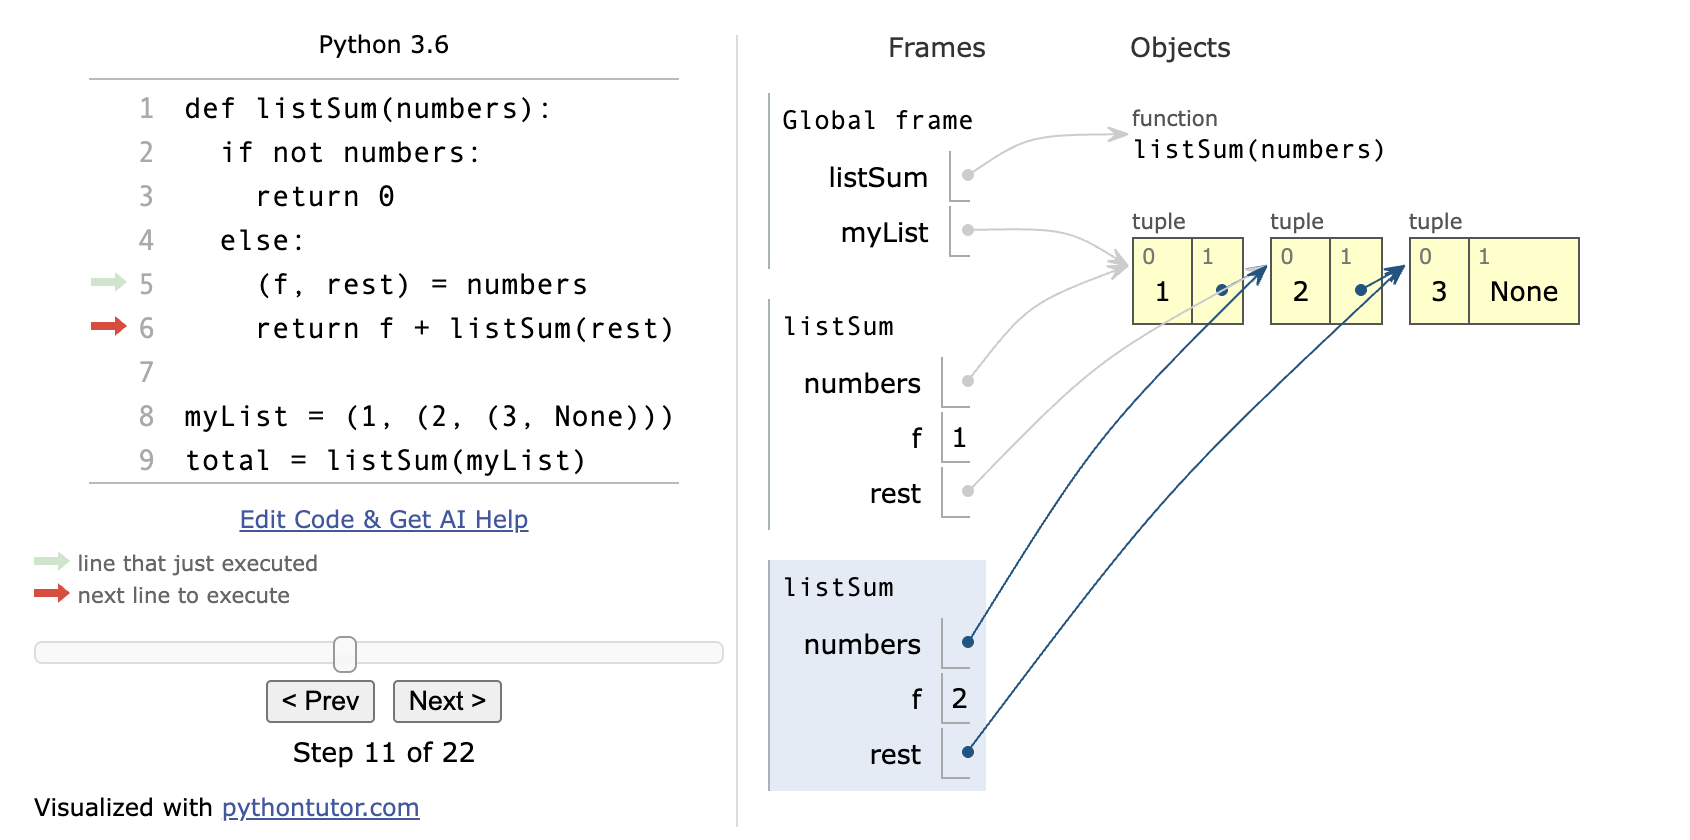Open Edit Code & Get AI Help link

[383, 520]
